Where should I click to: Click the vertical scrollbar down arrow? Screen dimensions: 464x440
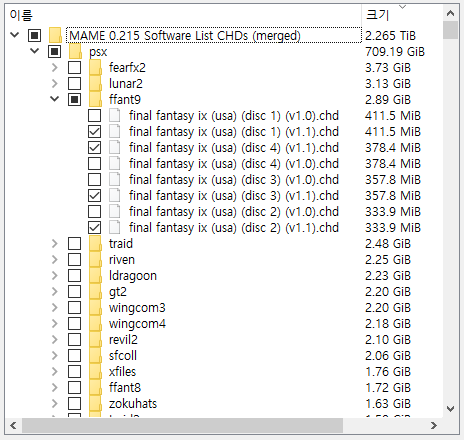[450, 409]
